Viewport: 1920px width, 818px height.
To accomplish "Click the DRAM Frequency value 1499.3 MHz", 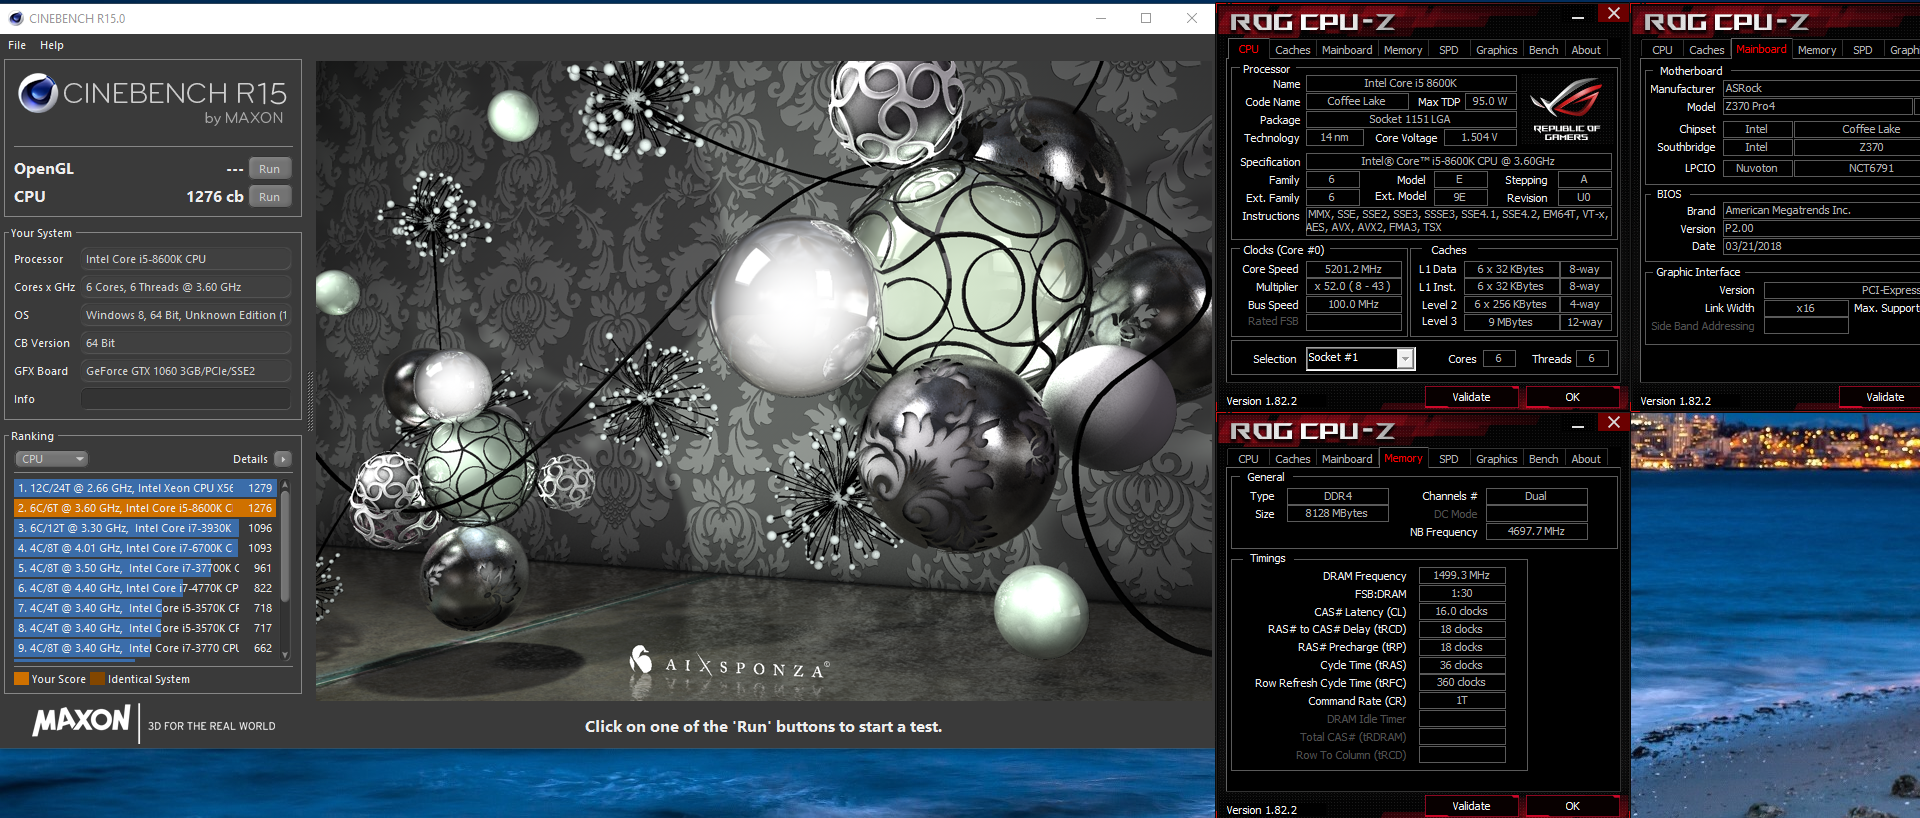I will (1462, 575).
